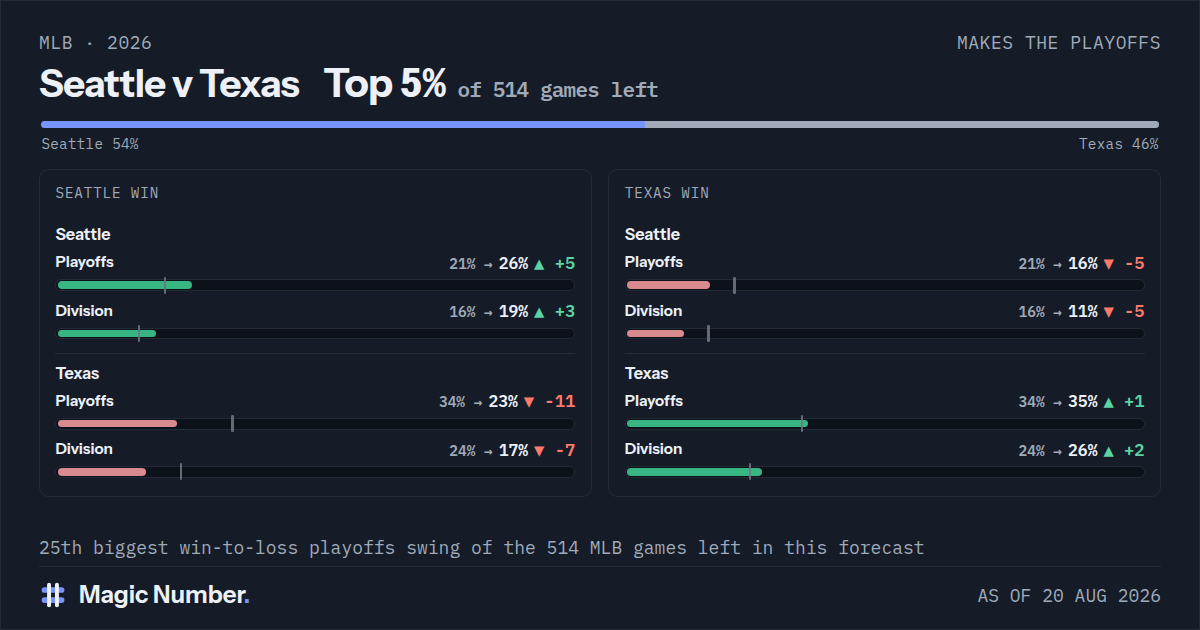Click the 25th biggest swing caption
This screenshot has height=630, width=1200.
pyautogui.click(x=482, y=548)
